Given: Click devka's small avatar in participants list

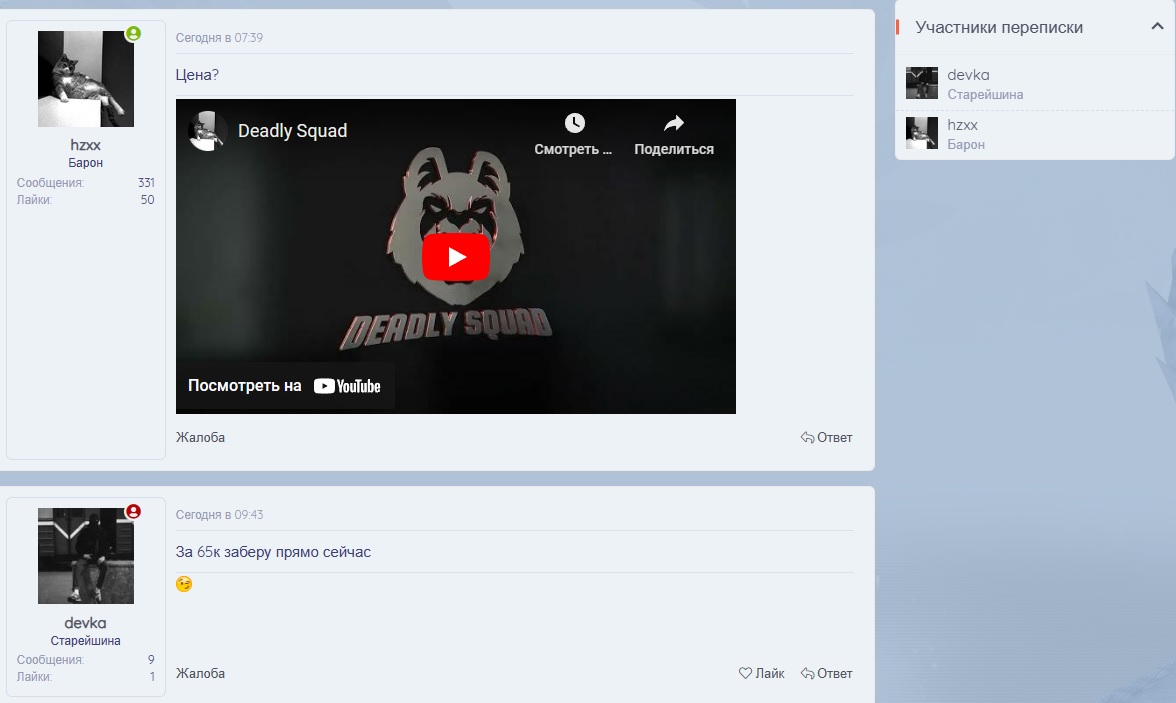Looking at the screenshot, I should pyautogui.click(x=921, y=83).
